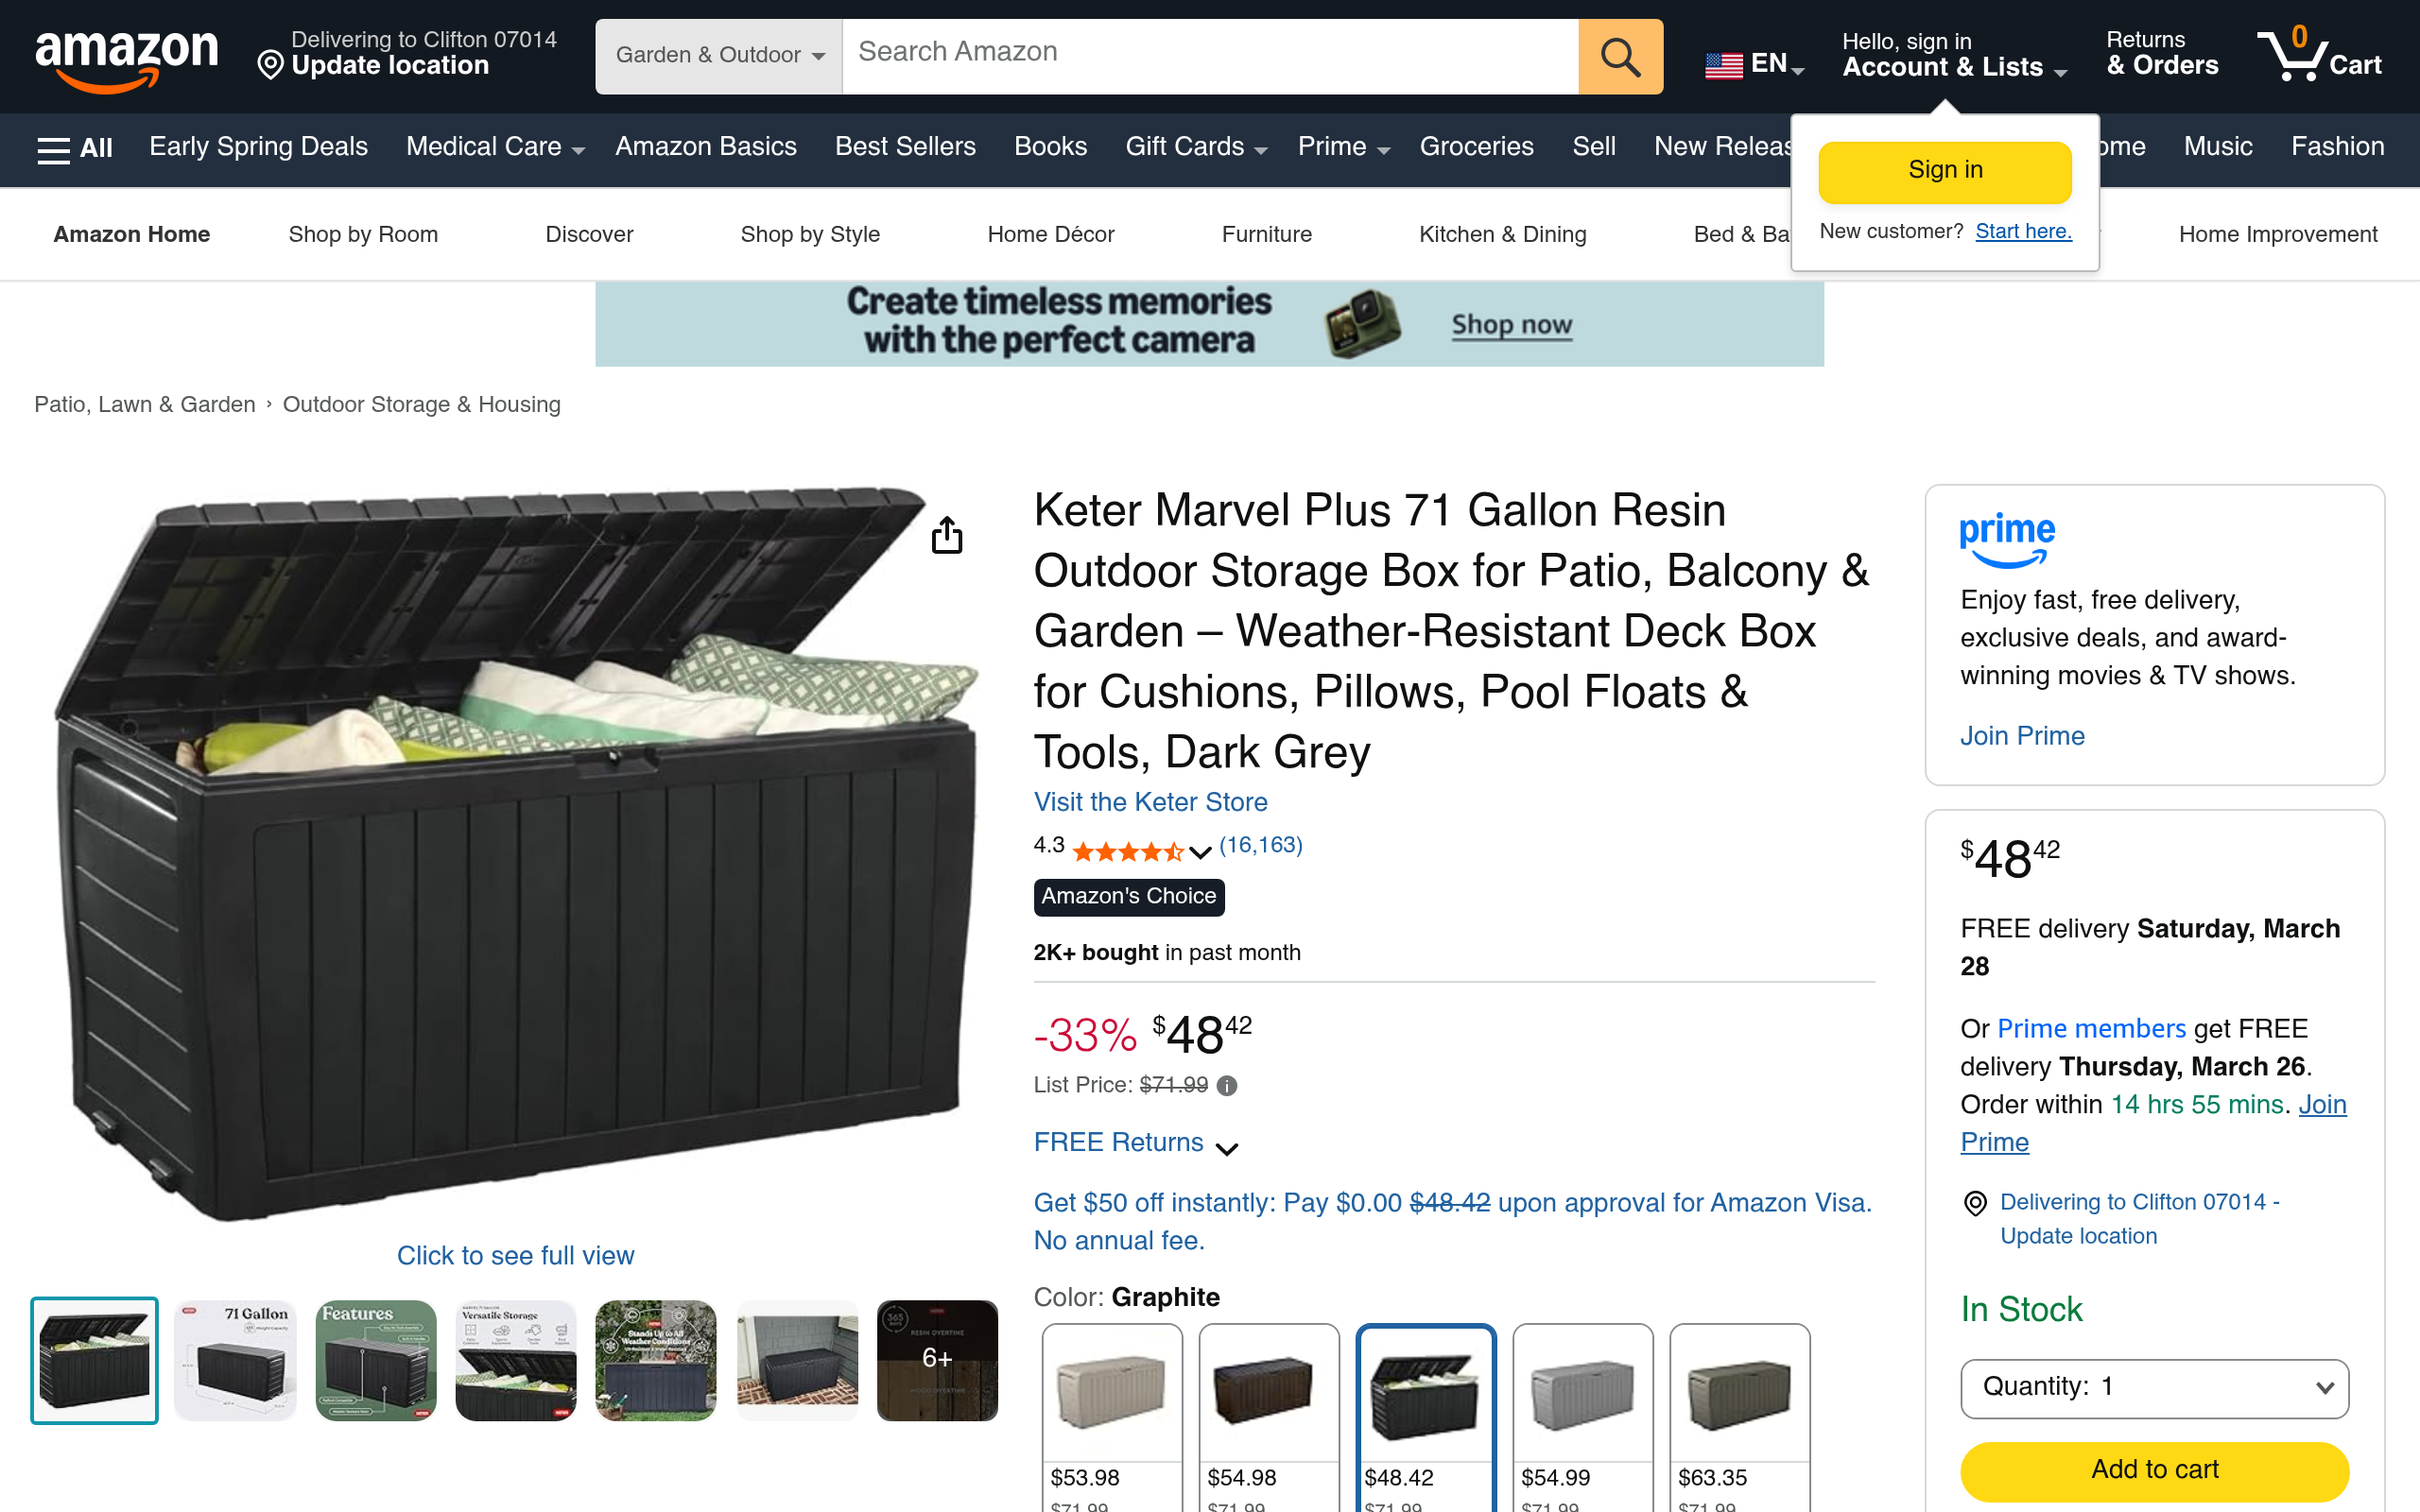Go to Furniture in the home subnav
The width and height of the screenshot is (2420, 1512).
point(1266,234)
